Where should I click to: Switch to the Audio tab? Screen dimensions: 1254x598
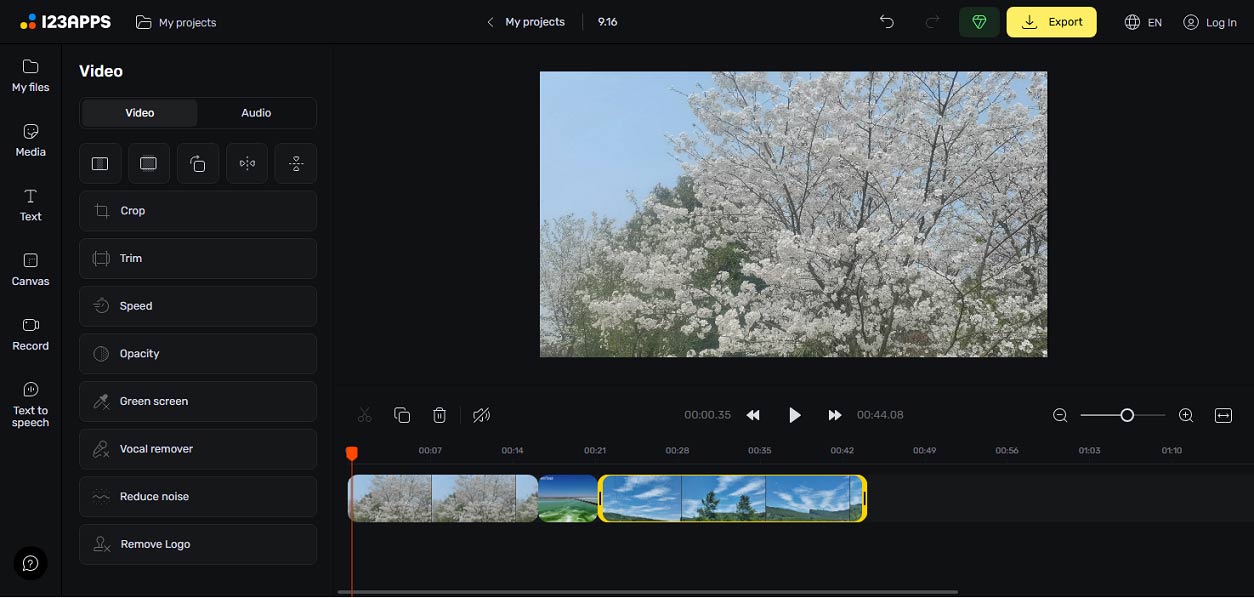click(x=256, y=113)
